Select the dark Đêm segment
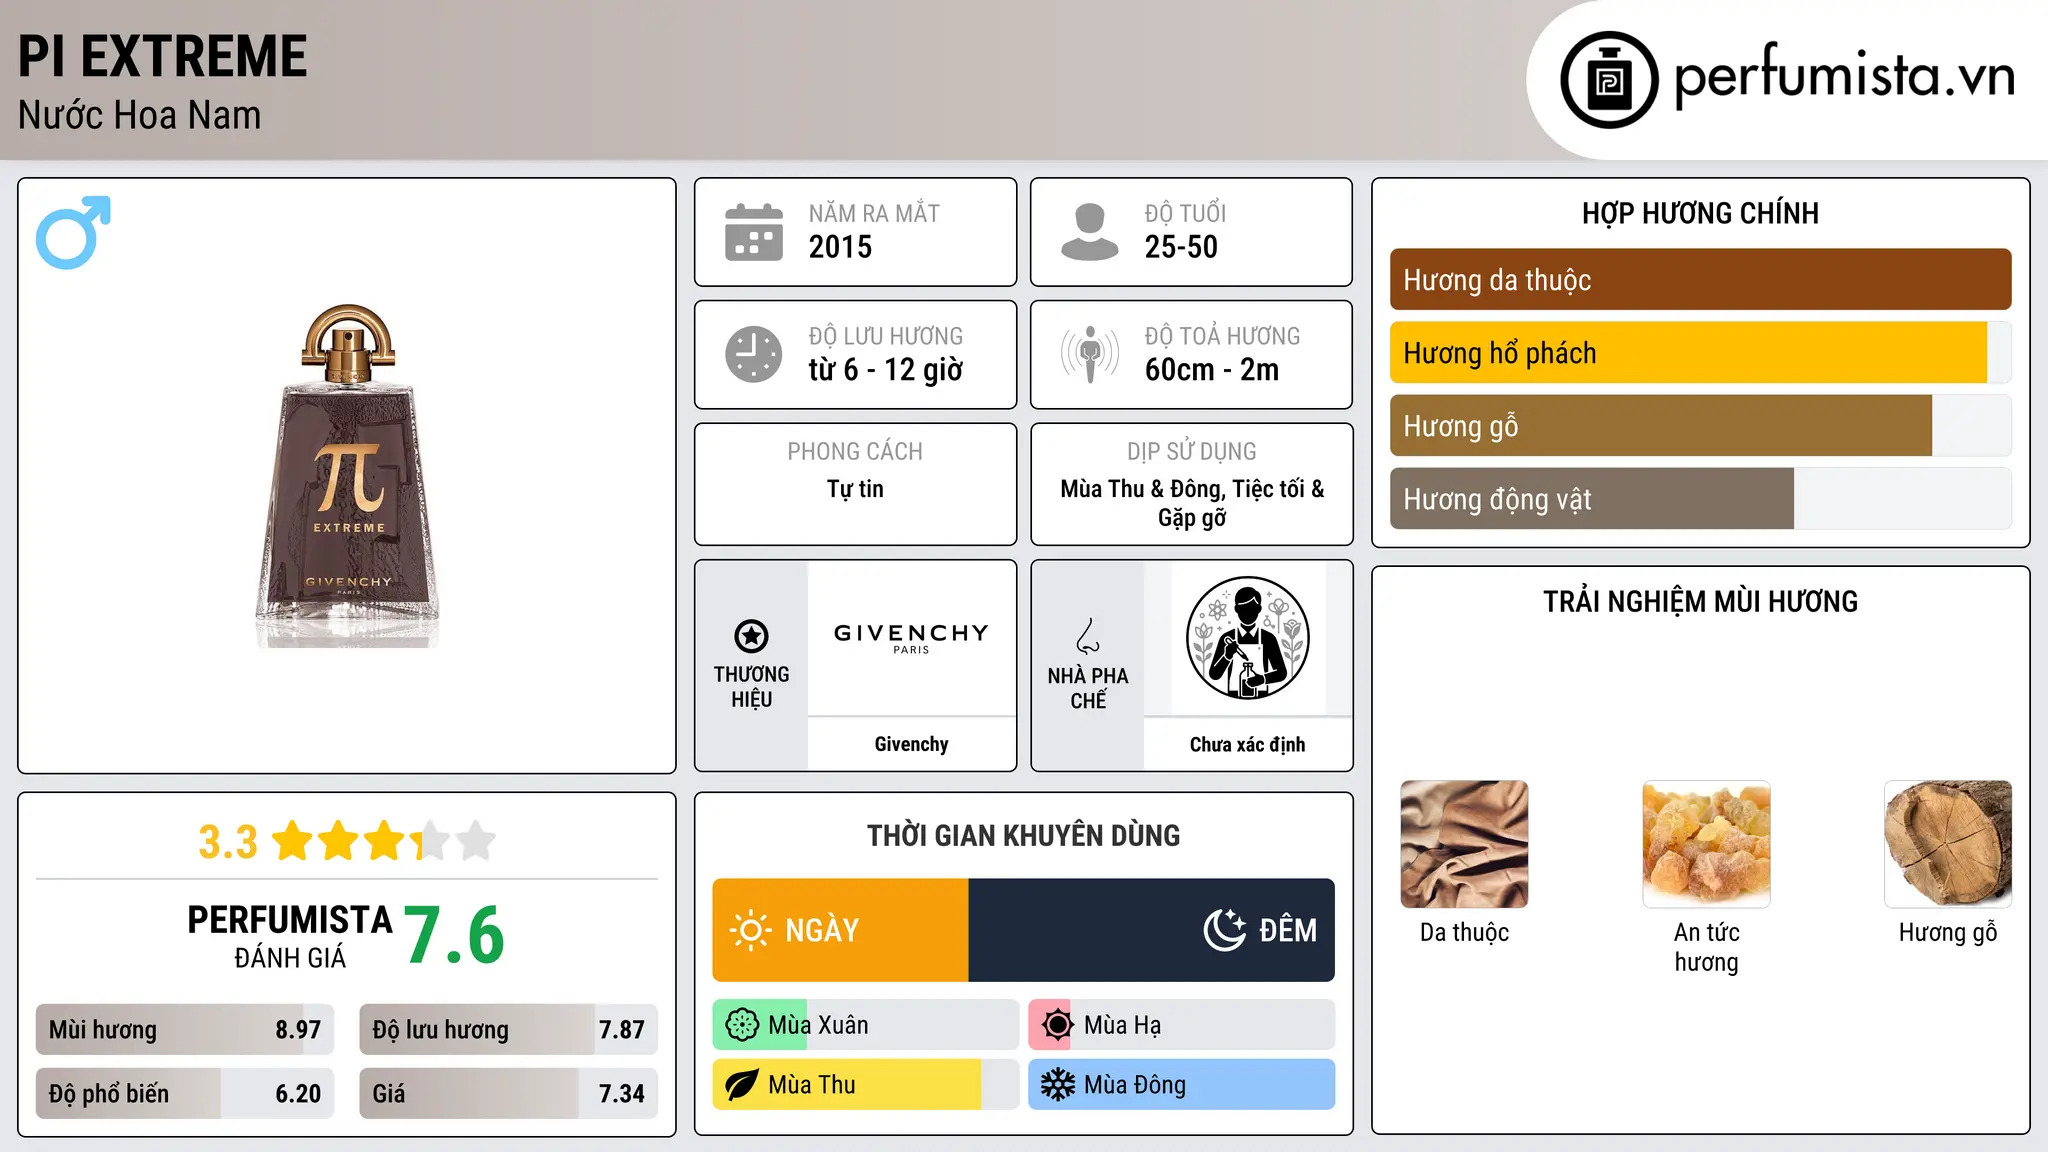The height and width of the screenshot is (1152, 2048). [x=1151, y=930]
